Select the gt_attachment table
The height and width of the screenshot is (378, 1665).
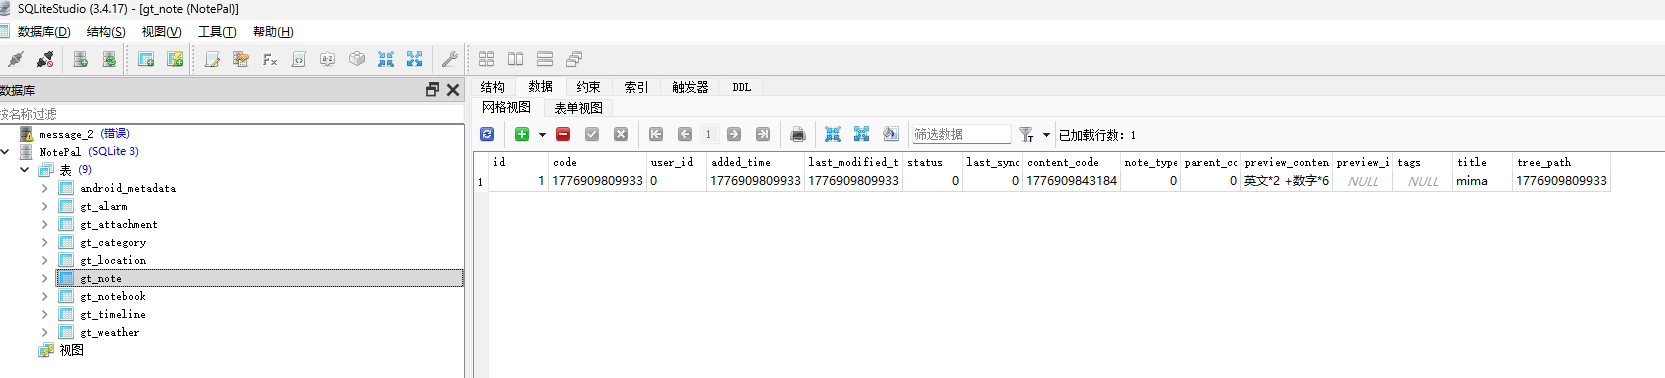click(118, 224)
